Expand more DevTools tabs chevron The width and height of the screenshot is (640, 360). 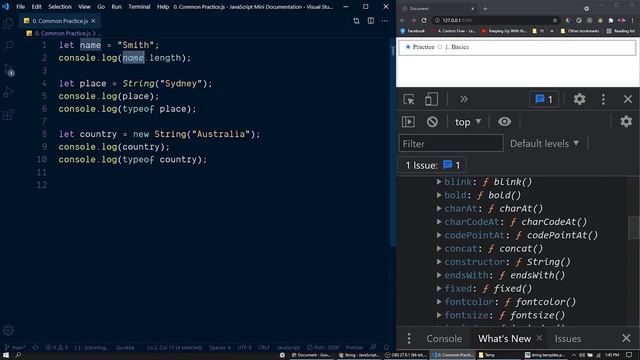pyautogui.click(x=464, y=99)
